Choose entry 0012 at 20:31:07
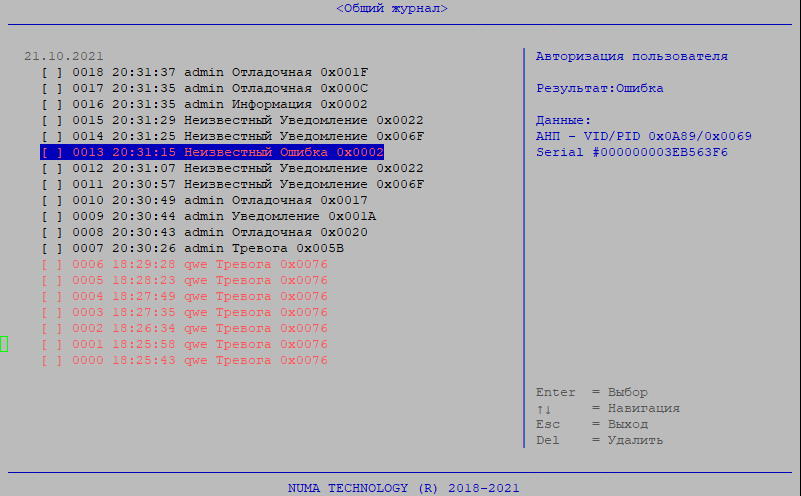This screenshot has width=801, height=496. pos(248,169)
